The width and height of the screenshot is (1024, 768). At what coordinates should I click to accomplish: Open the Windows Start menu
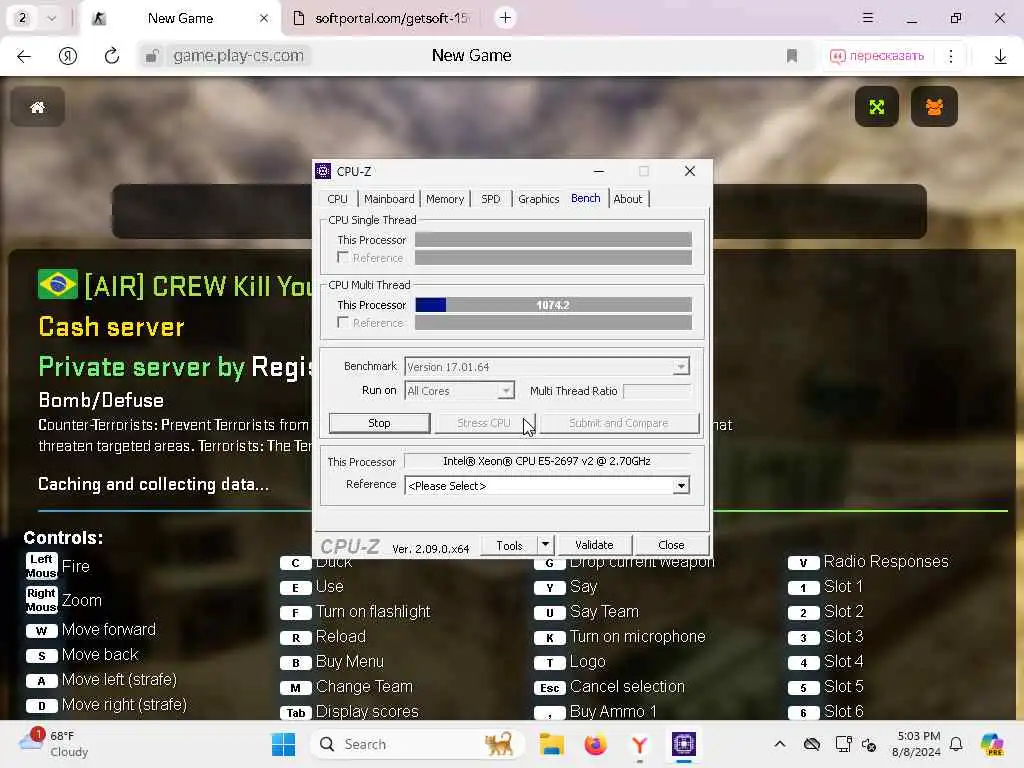click(x=283, y=744)
